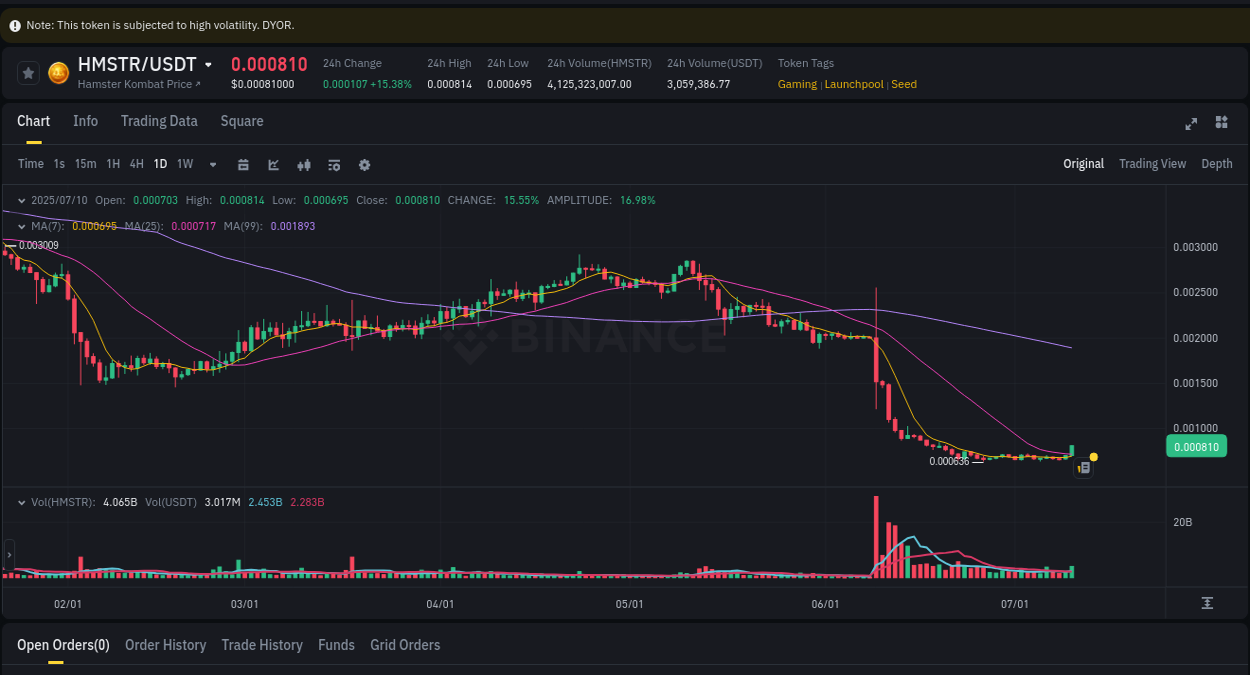This screenshot has width=1250, height=675.
Task: Switch to the Trading Data tab
Action: [159, 121]
